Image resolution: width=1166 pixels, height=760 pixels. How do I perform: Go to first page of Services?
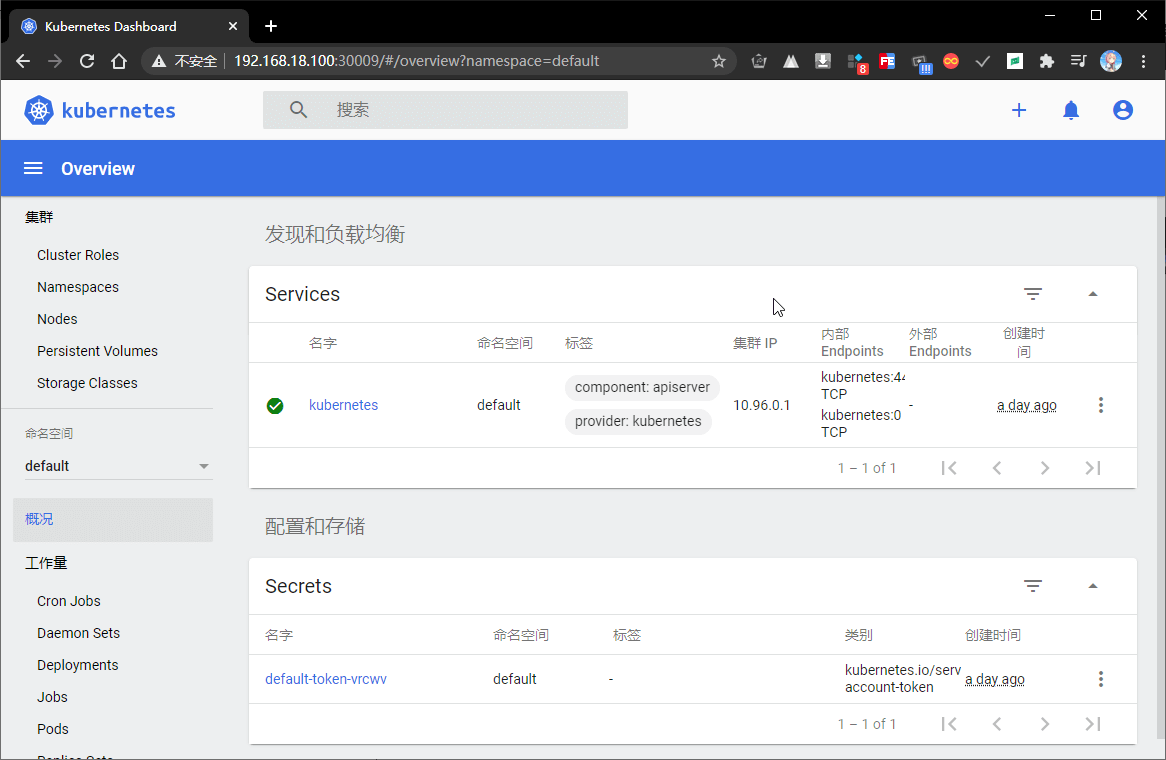point(949,468)
